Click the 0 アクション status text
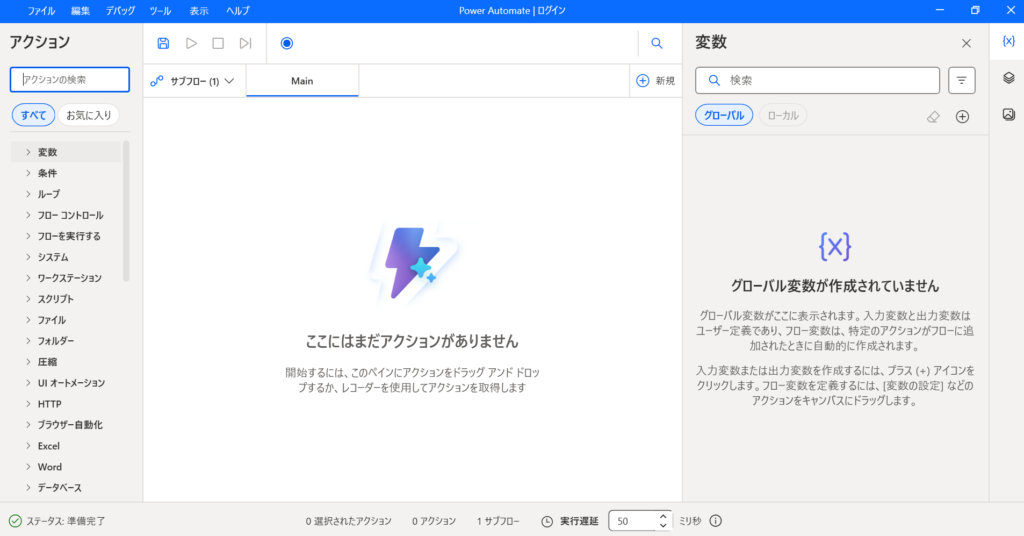The height and width of the screenshot is (536, 1024). 434,521
